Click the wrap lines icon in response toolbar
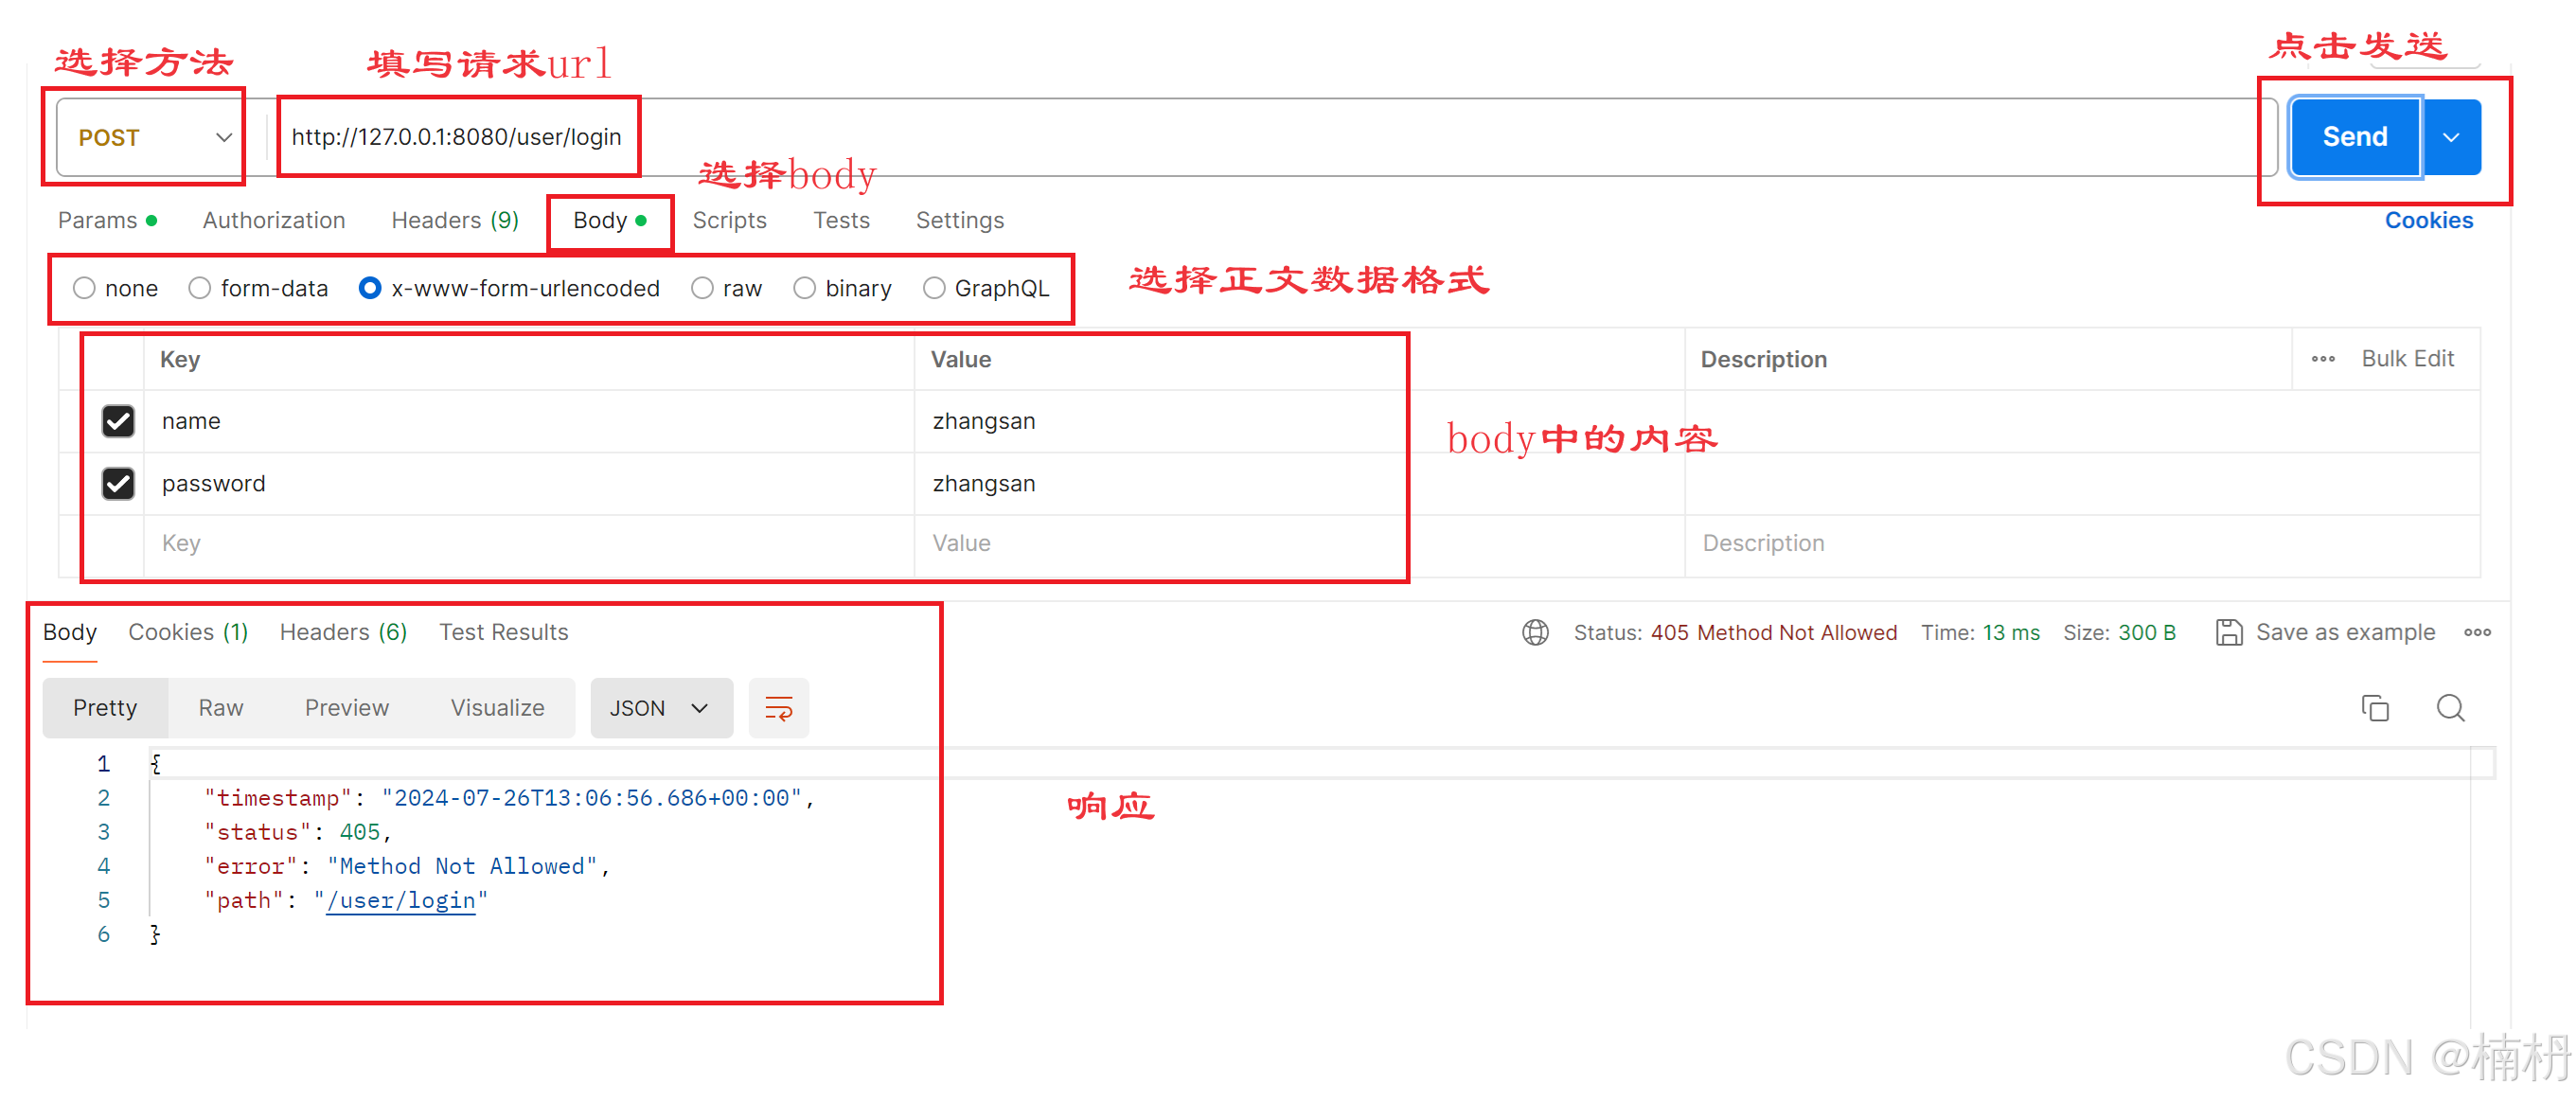This screenshot has width=2576, height=1101. click(x=778, y=708)
